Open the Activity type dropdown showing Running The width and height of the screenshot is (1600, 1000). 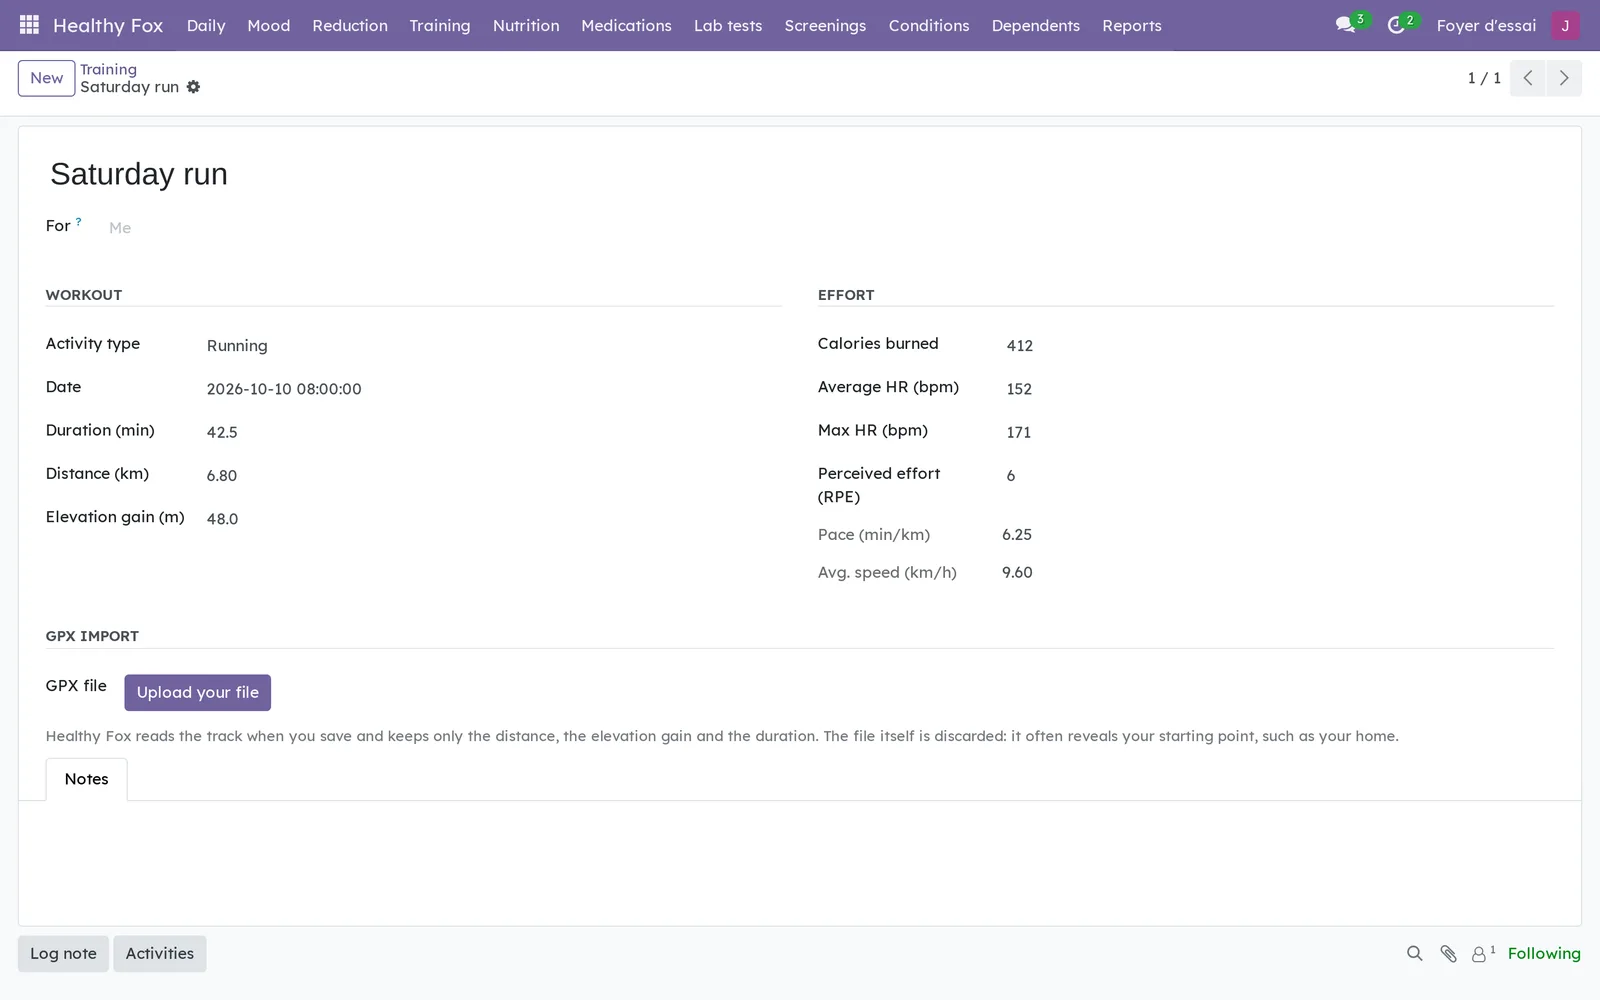[x=493, y=346]
